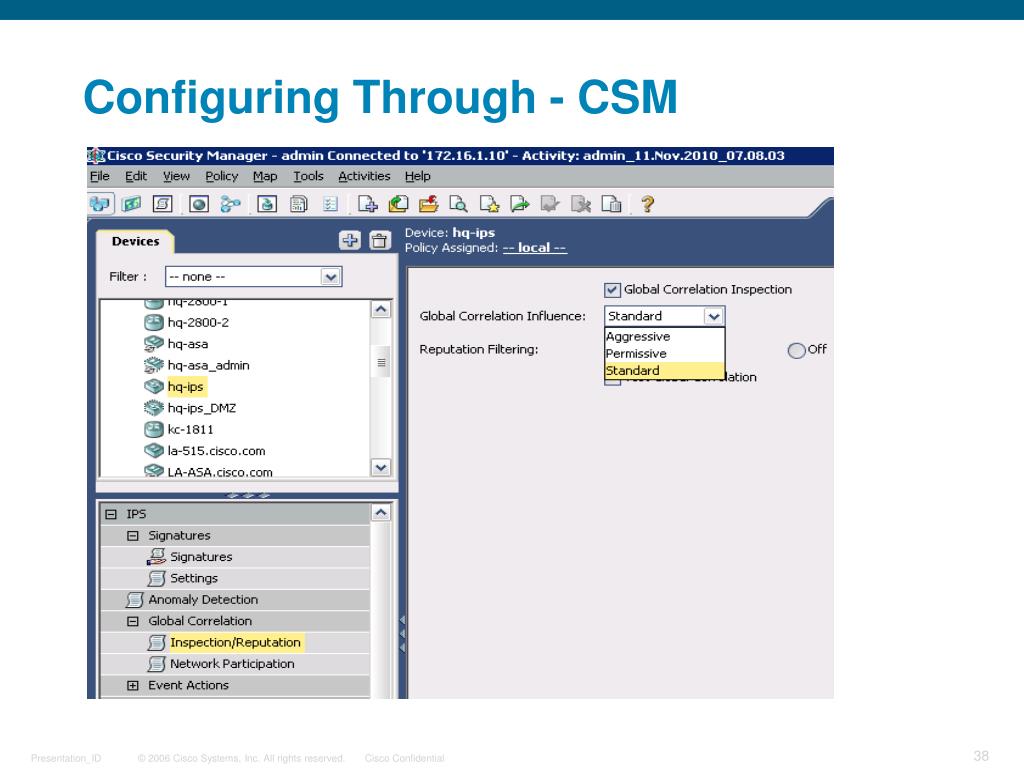The width and height of the screenshot is (1024, 768).
Task: Select hq-asa_admin device
Action: pos(209,365)
